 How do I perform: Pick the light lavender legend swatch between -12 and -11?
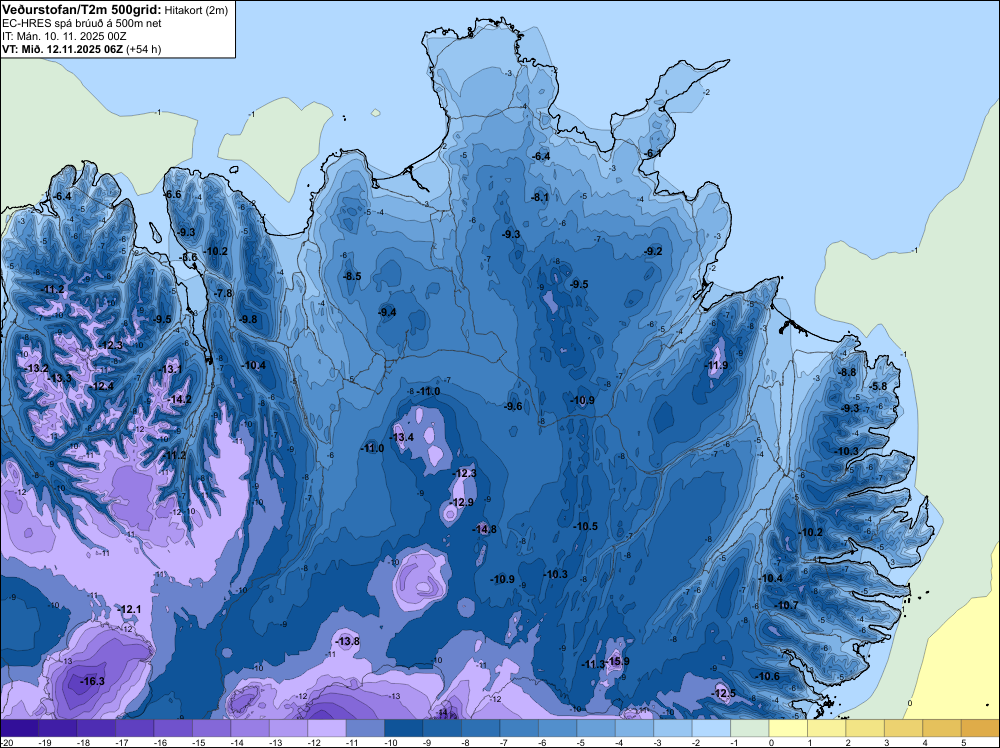[327, 728]
